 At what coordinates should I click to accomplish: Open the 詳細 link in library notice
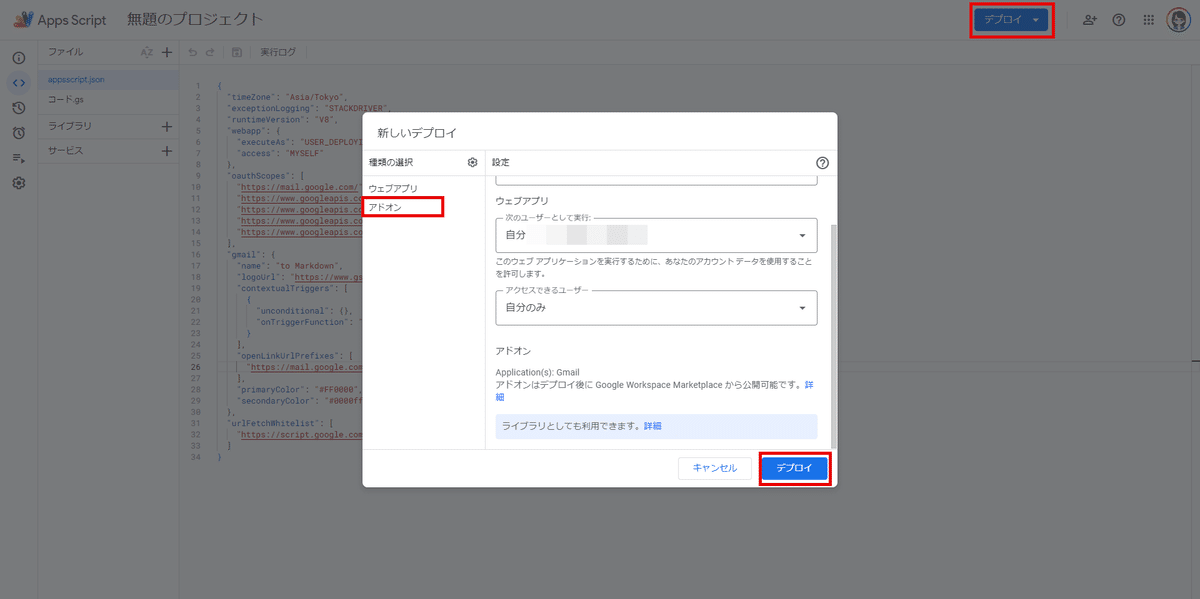652,426
